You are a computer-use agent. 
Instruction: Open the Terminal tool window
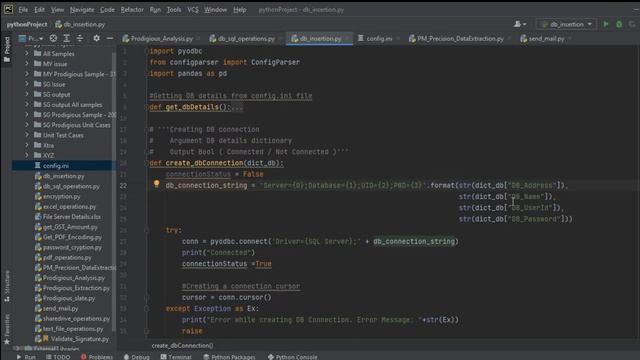176,357
